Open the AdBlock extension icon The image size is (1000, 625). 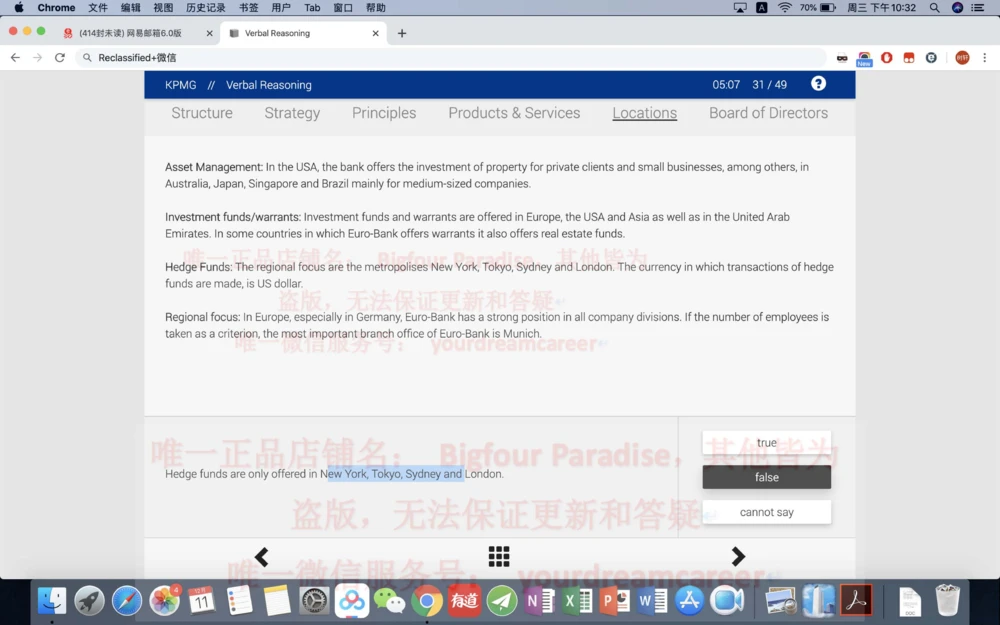[x=887, y=57]
